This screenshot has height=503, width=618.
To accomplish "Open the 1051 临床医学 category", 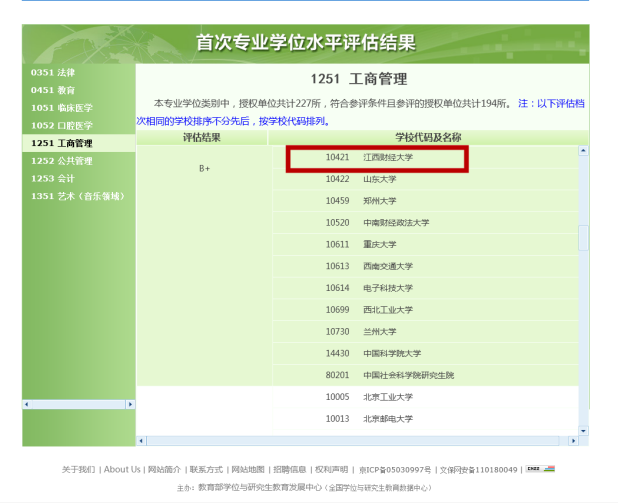I will pos(62,108).
